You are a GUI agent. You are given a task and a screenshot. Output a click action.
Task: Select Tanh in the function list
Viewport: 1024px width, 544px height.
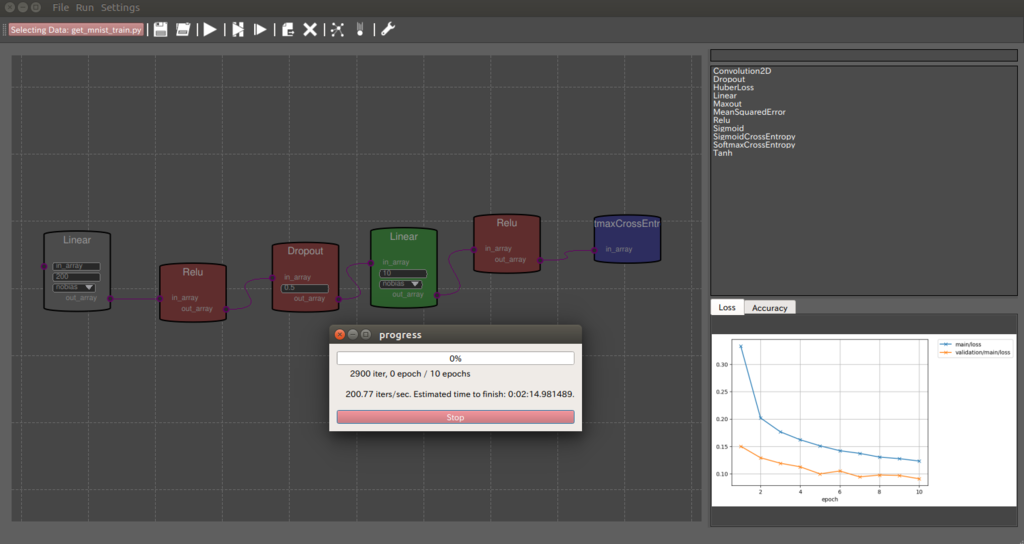(x=722, y=153)
